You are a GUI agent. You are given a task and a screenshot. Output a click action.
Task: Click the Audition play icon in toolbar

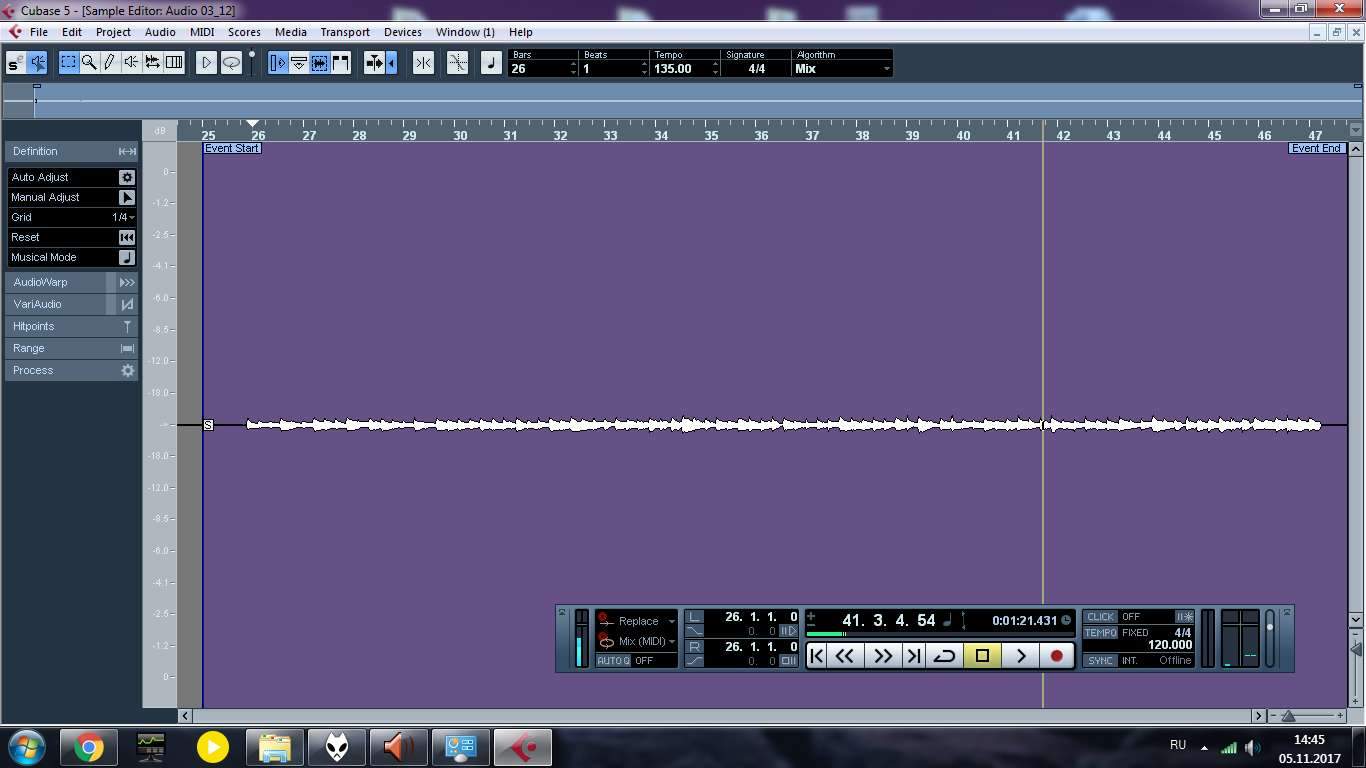206,63
